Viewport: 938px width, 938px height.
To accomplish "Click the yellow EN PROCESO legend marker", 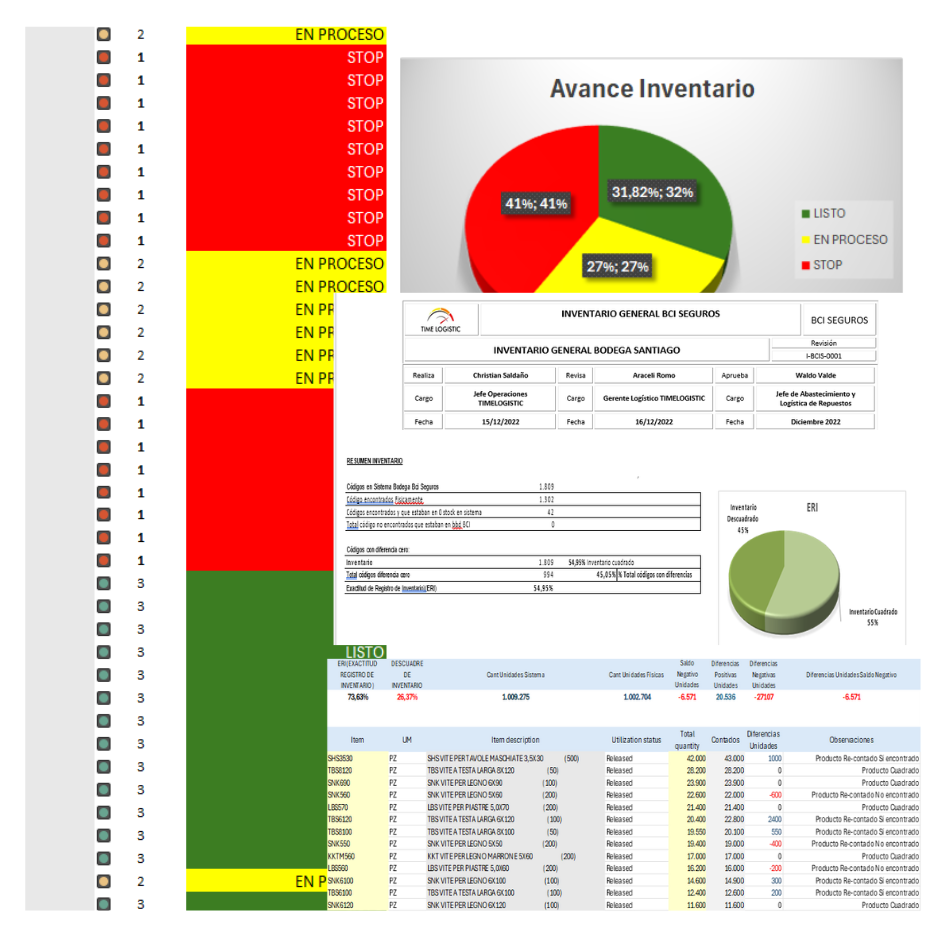I will [805, 239].
